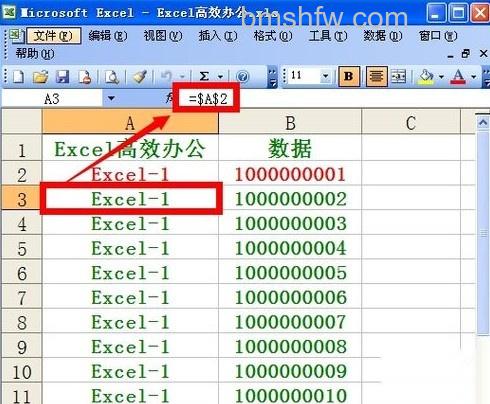Expand the Standard toolbar options chevron
Image resolution: width=490 pixels, height=404 pixels.
tap(272, 77)
